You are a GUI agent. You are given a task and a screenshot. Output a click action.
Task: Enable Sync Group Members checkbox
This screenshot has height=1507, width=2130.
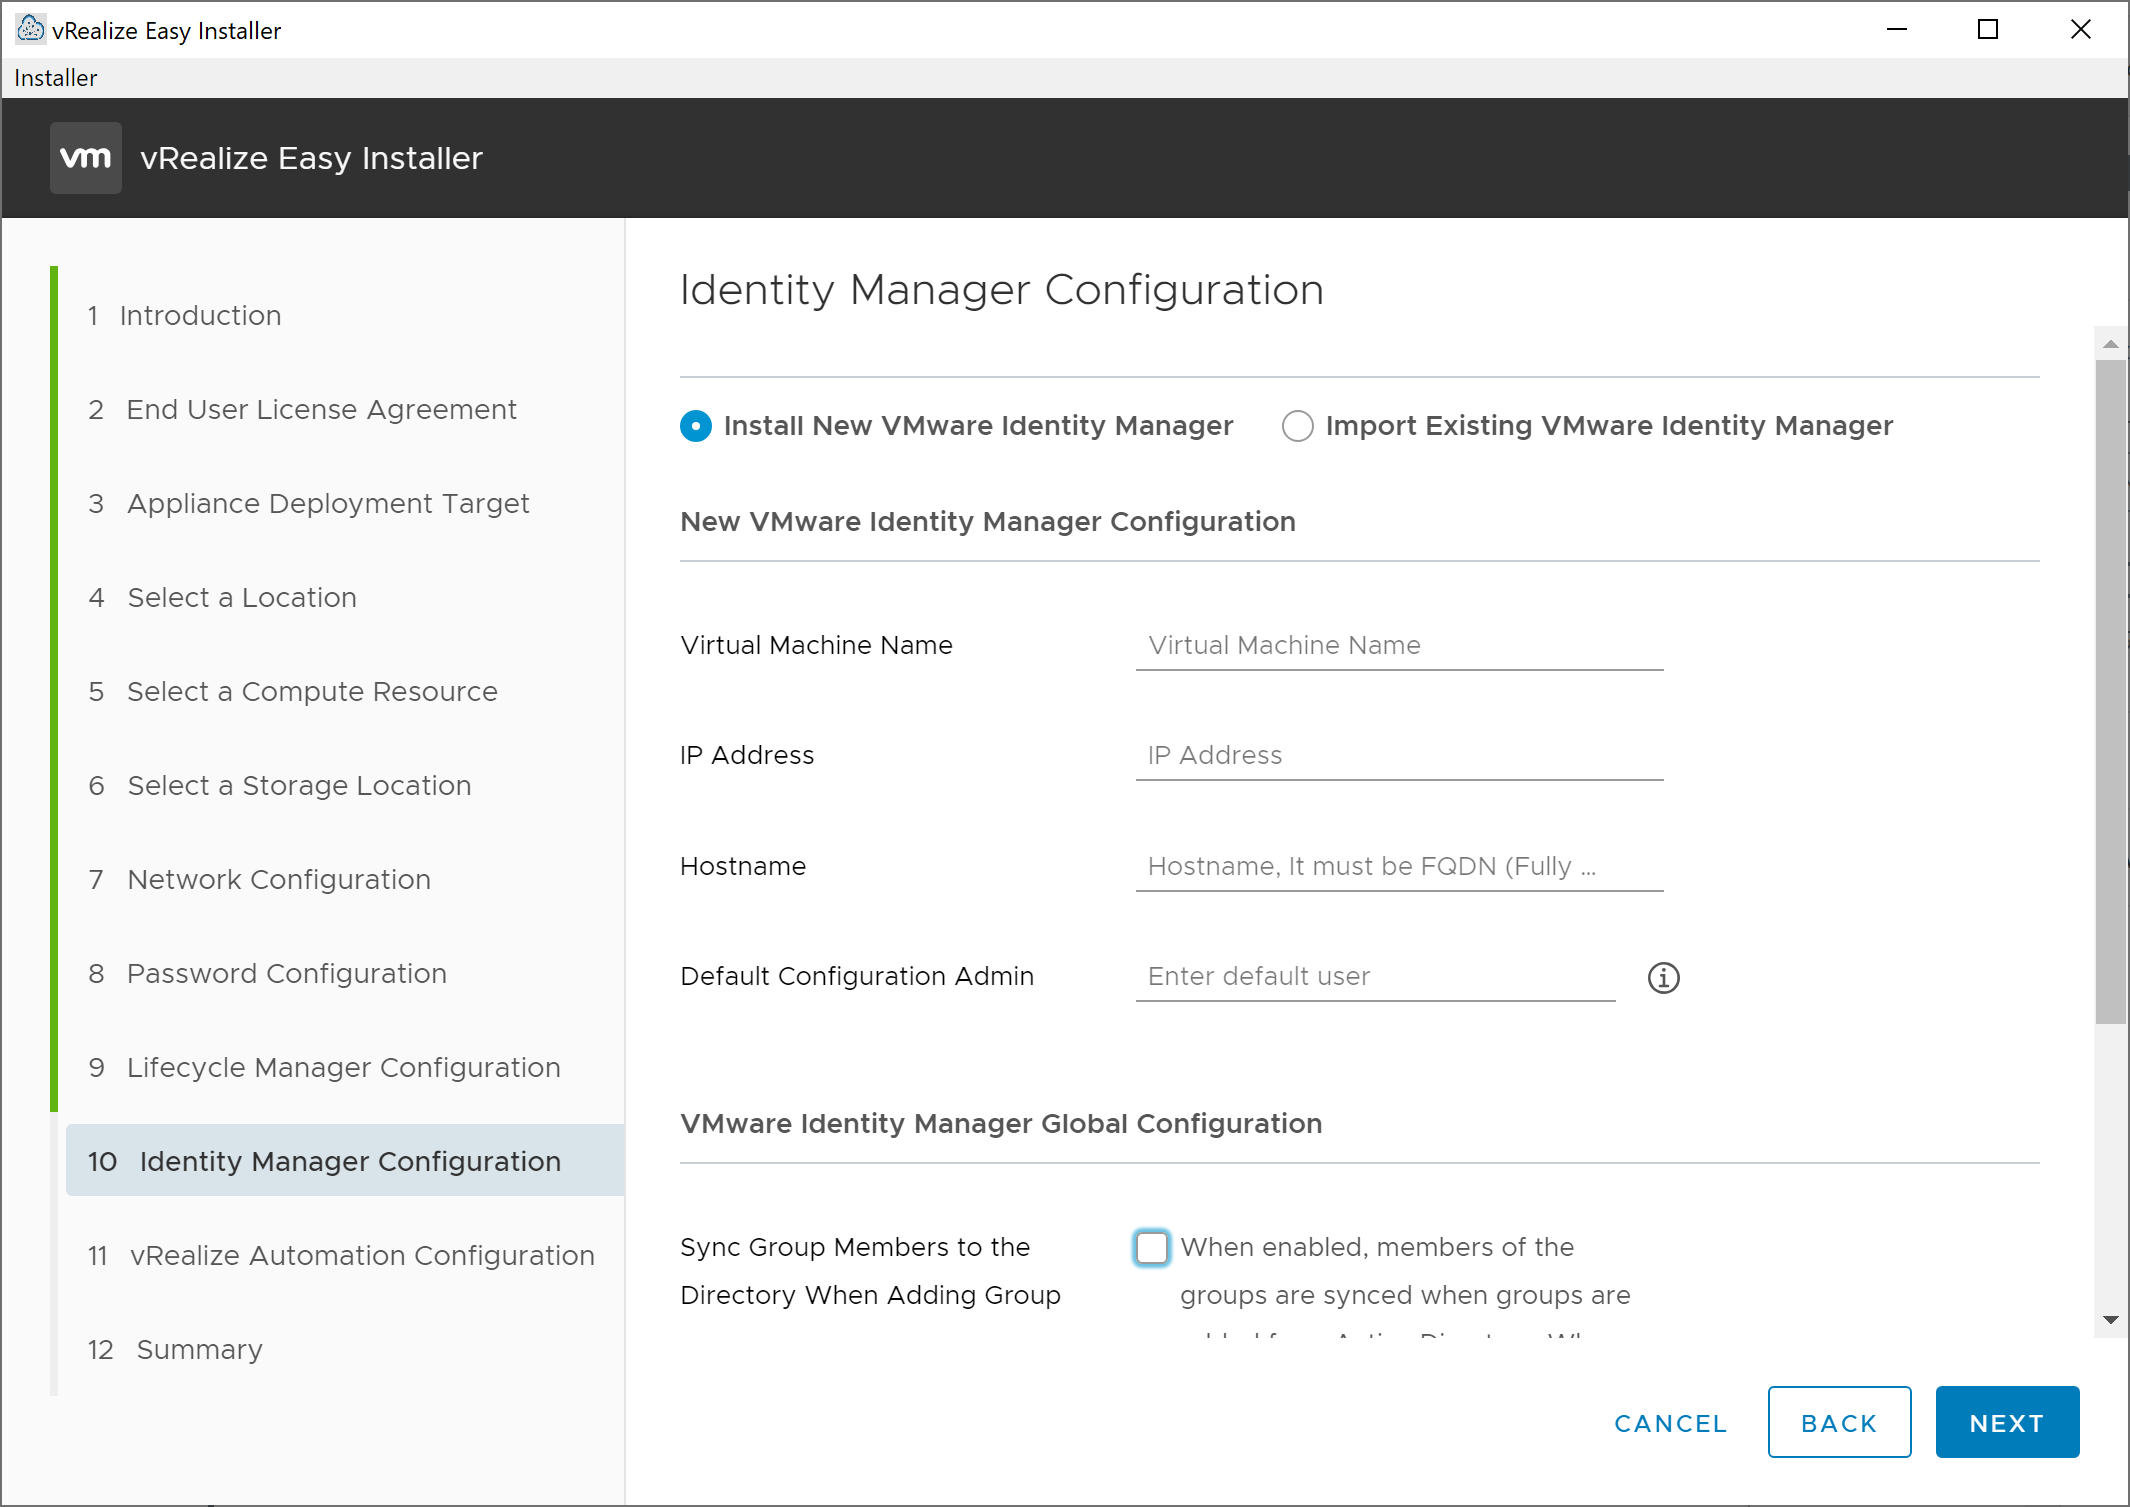[x=1151, y=1247]
